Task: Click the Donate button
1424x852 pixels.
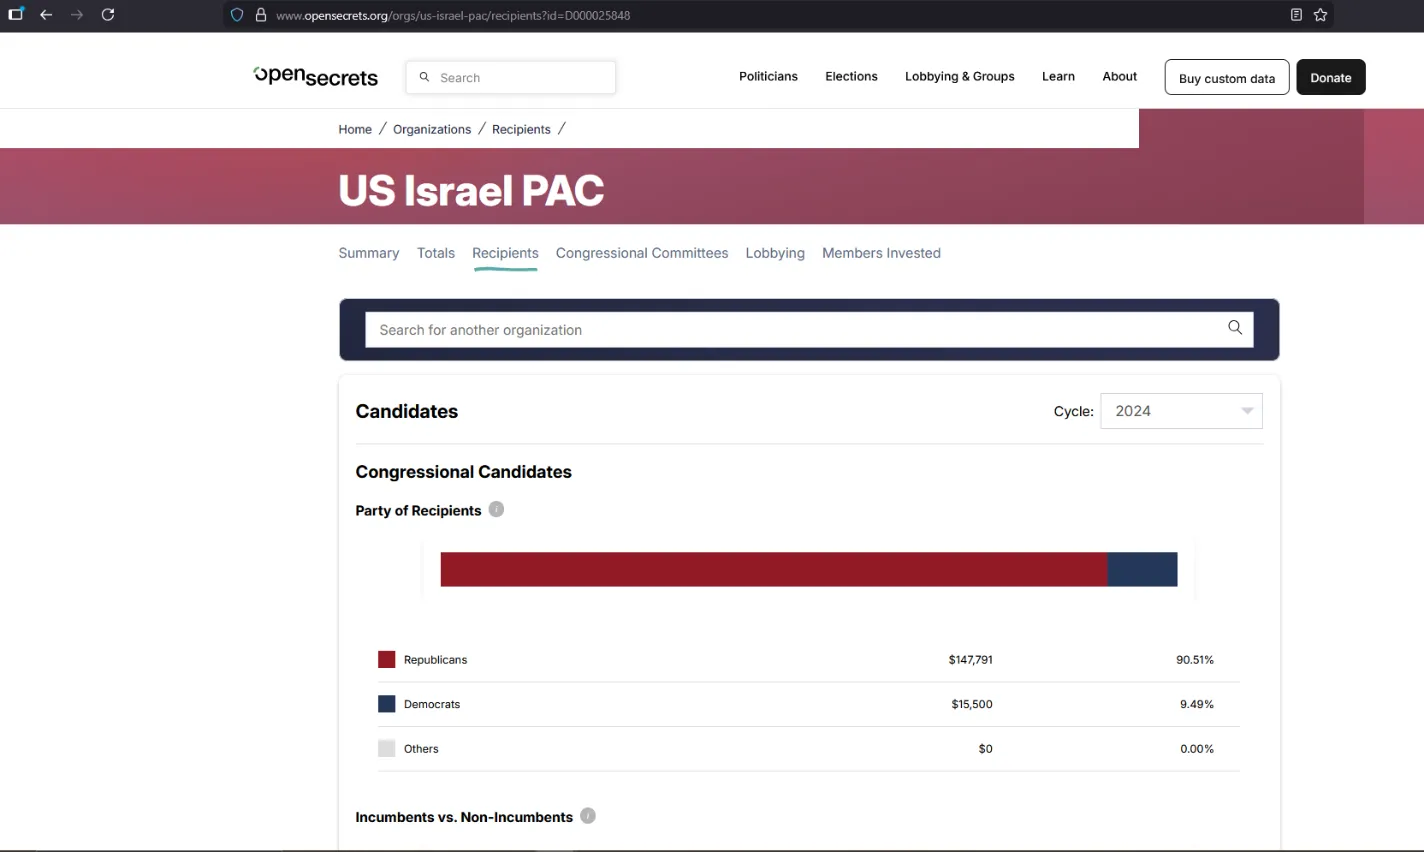Action: click(x=1331, y=77)
